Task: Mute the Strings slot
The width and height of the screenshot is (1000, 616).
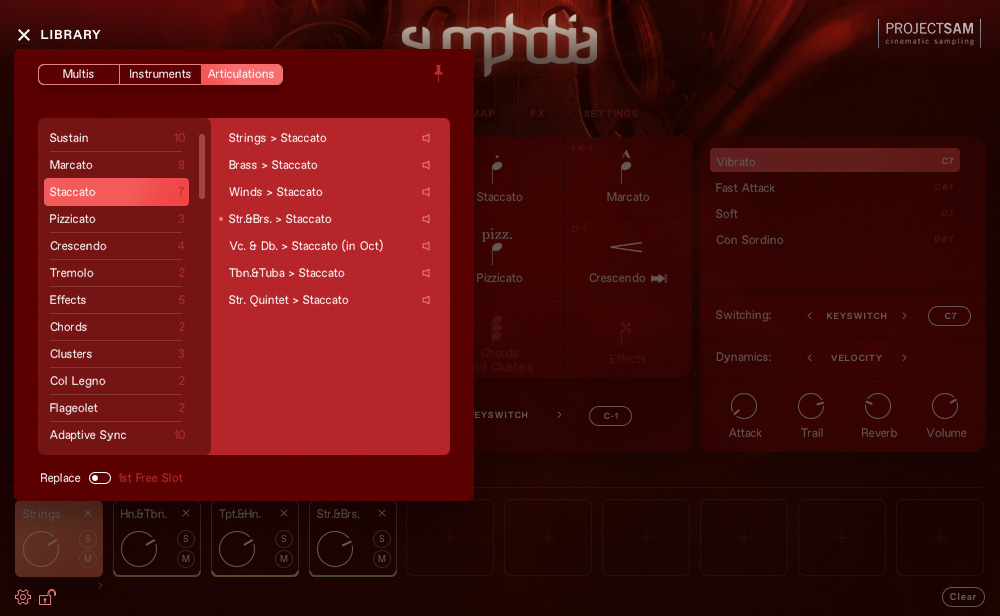Action: [88, 559]
